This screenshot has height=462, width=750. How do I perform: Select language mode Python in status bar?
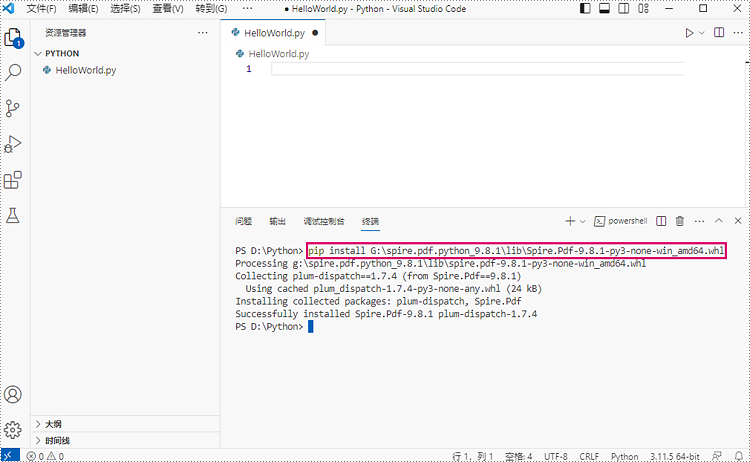pyautogui.click(x=624, y=457)
